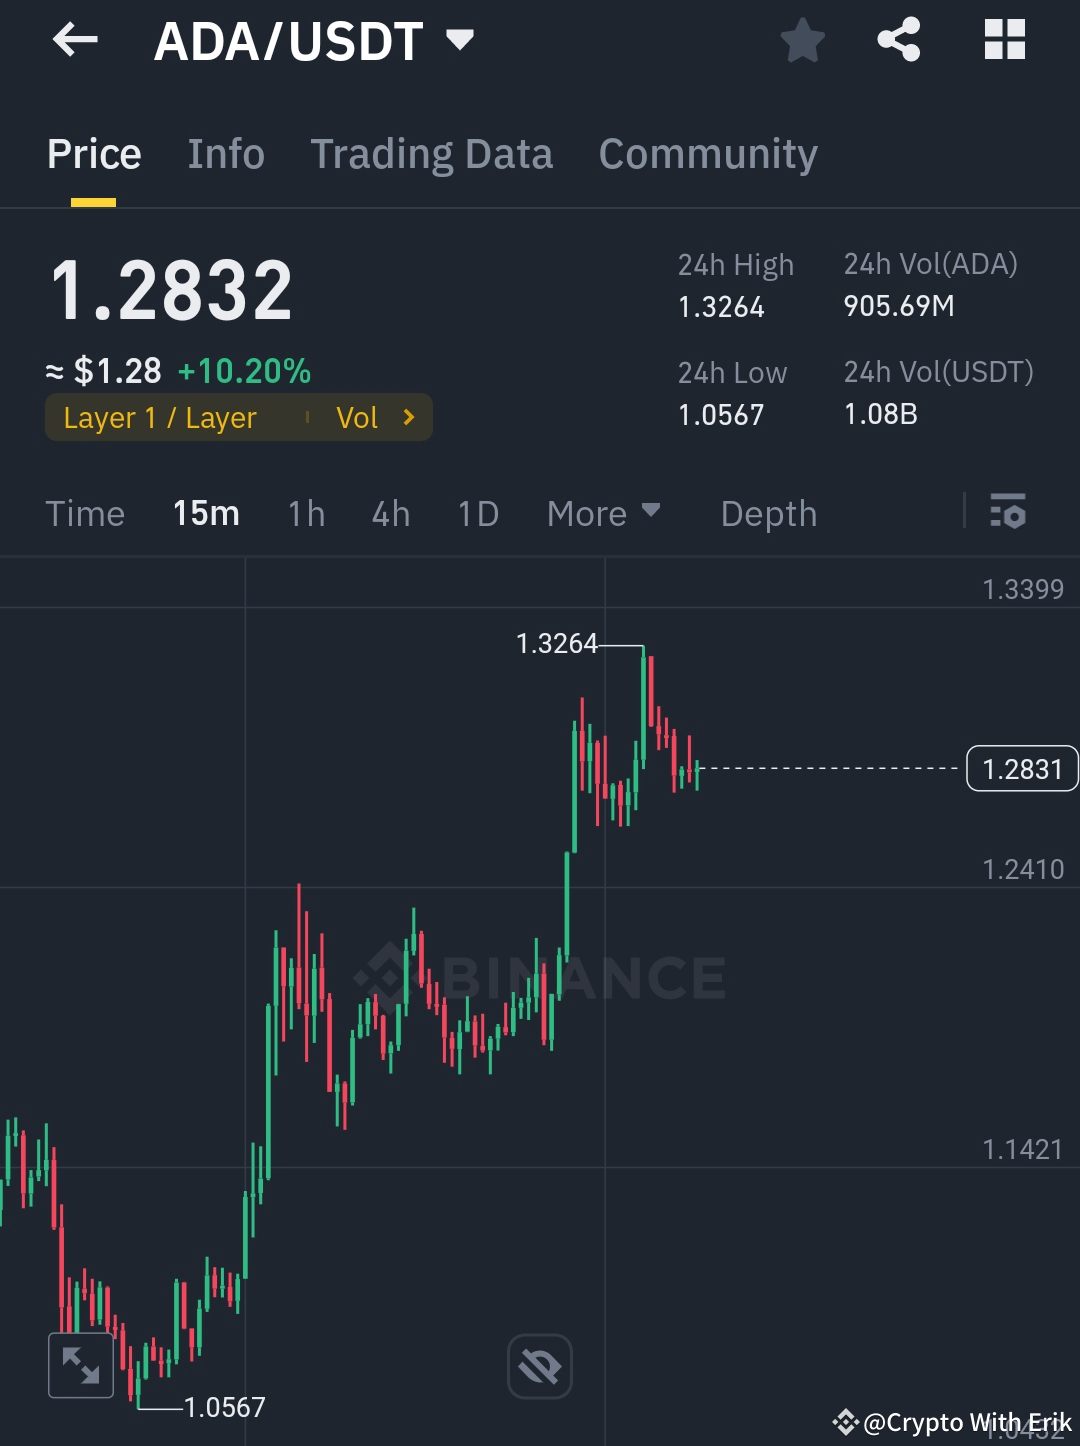Open the Vol chevron arrow
Image resolution: width=1080 pixels, height=1446 pixels.
408,417
